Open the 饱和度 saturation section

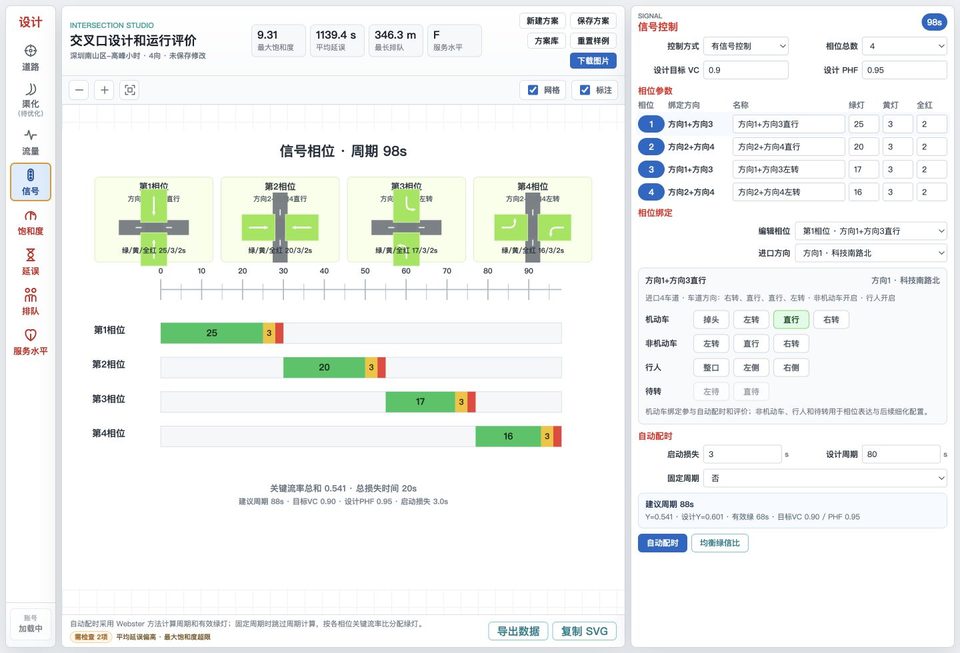tap(30, 223)
